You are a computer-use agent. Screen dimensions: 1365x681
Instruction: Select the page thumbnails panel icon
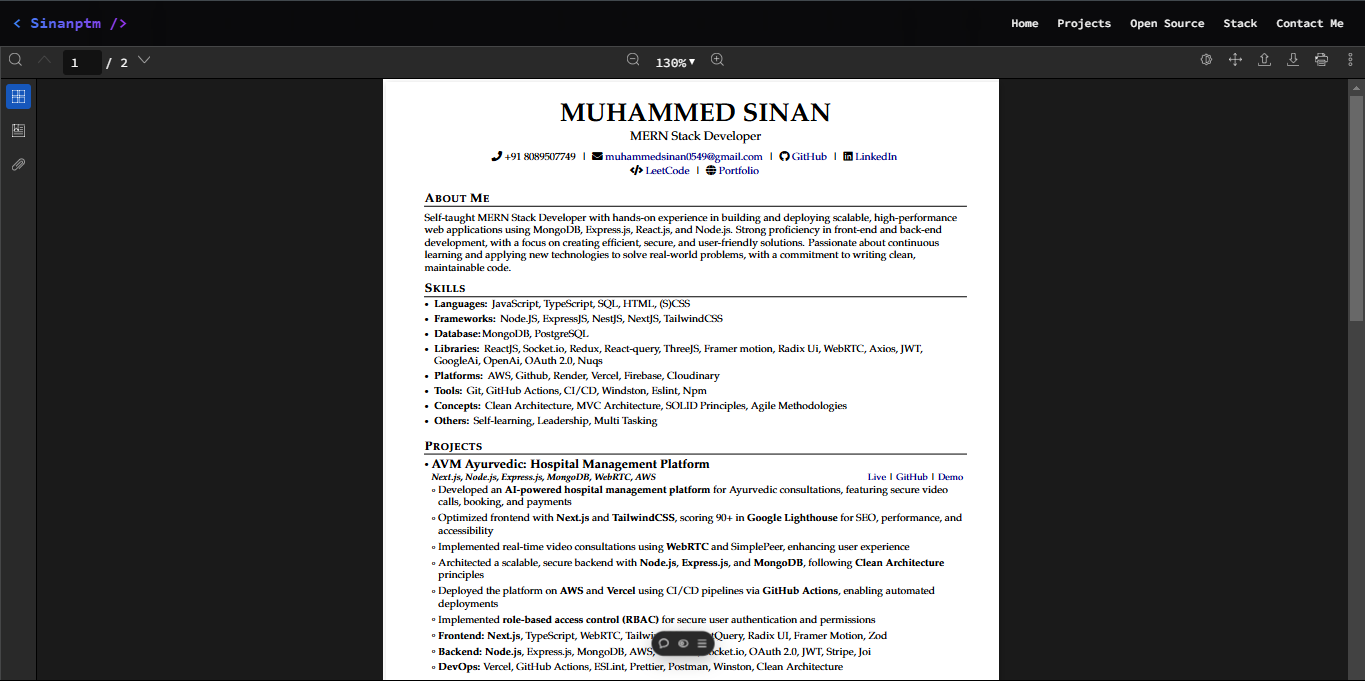(18, 95)
